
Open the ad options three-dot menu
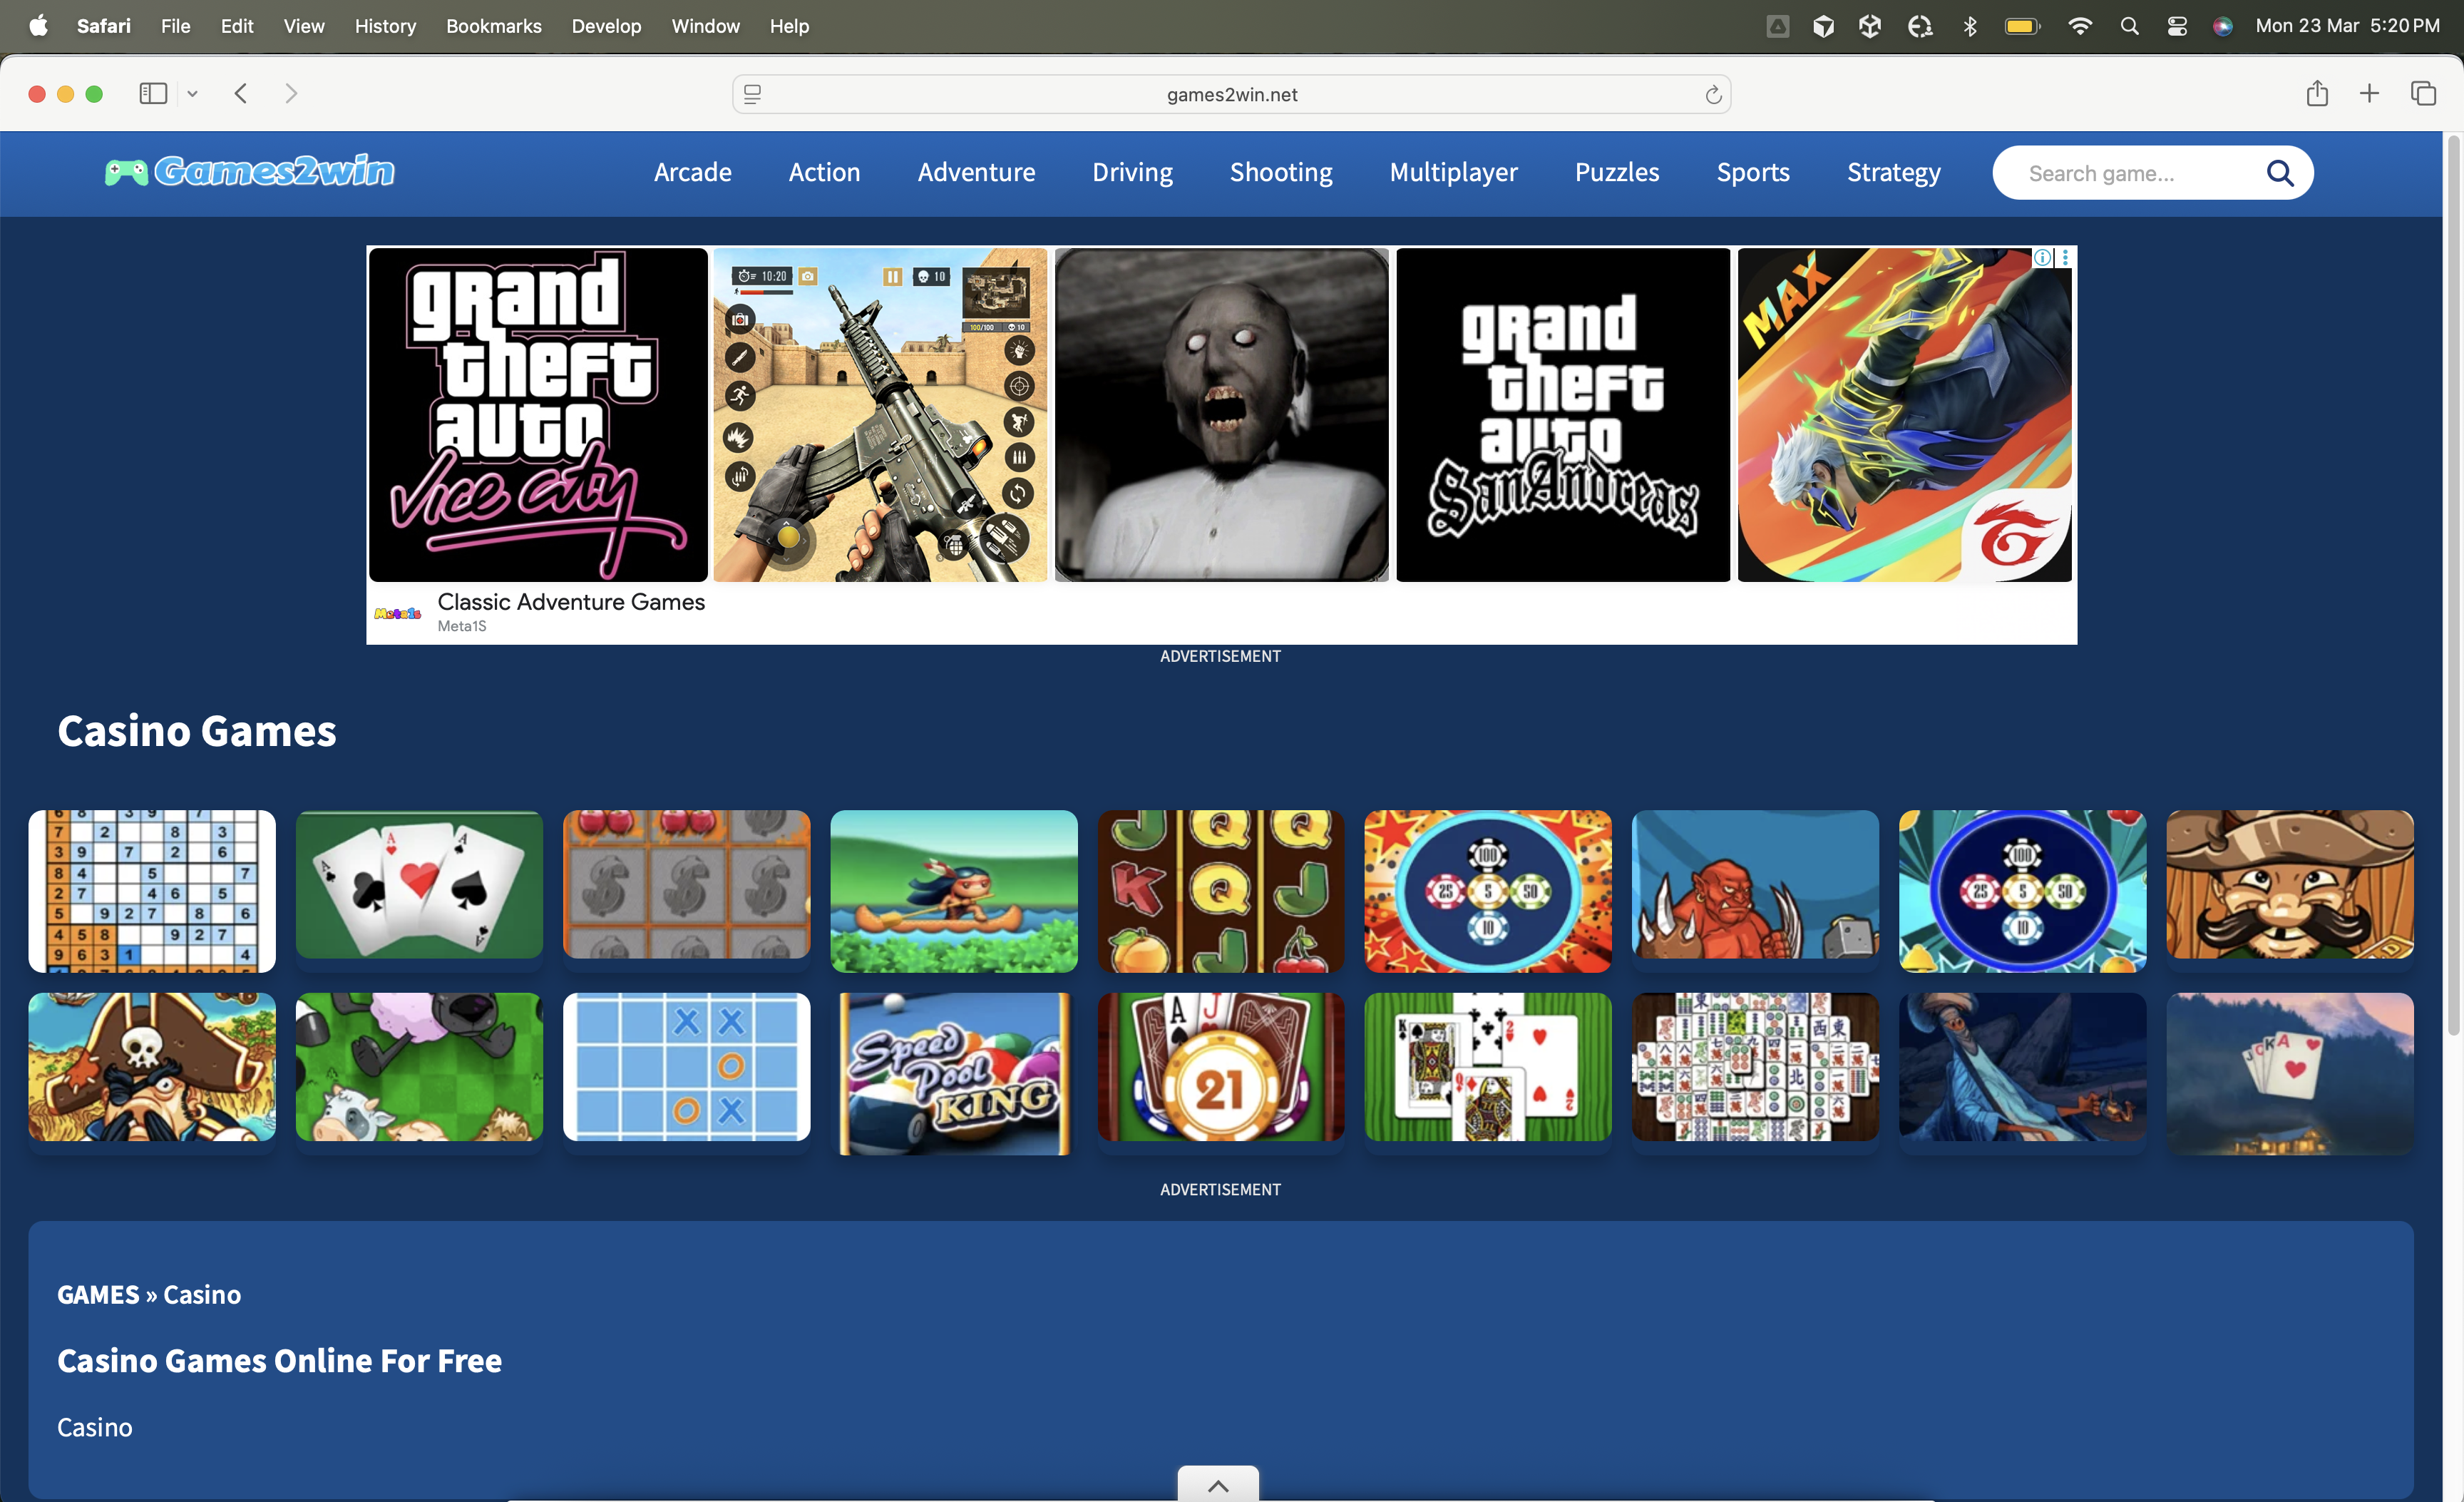click(x=2065, y=258)
